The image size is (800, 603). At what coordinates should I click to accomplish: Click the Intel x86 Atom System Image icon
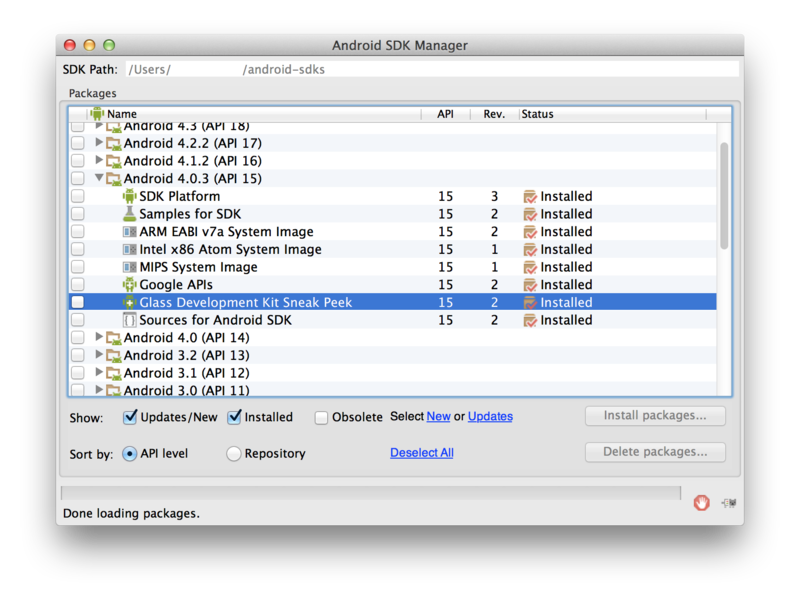click(x=130, y=249)
